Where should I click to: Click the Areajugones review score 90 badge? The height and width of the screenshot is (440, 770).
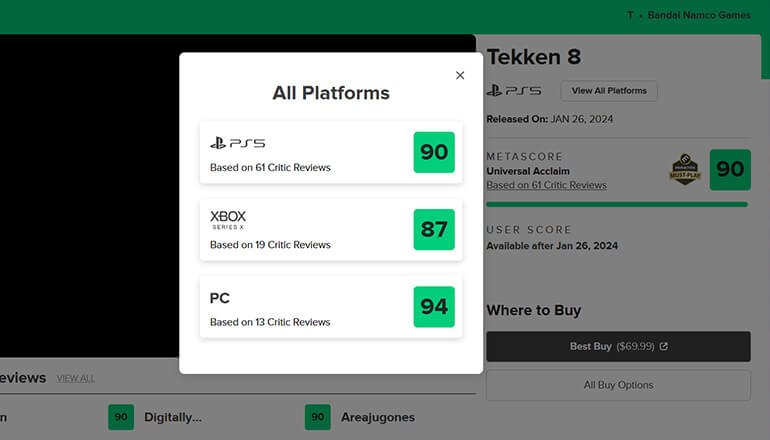pyautogui.click(x=318, y=417)
